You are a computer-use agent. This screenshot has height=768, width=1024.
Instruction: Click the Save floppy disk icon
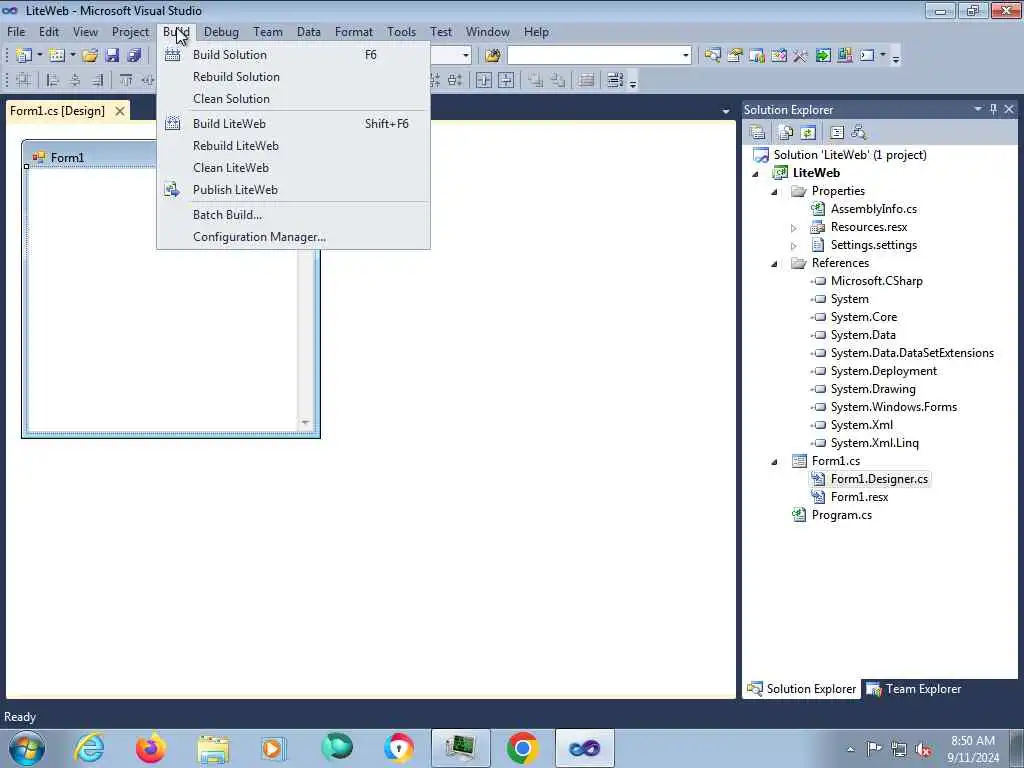point(112,56)
